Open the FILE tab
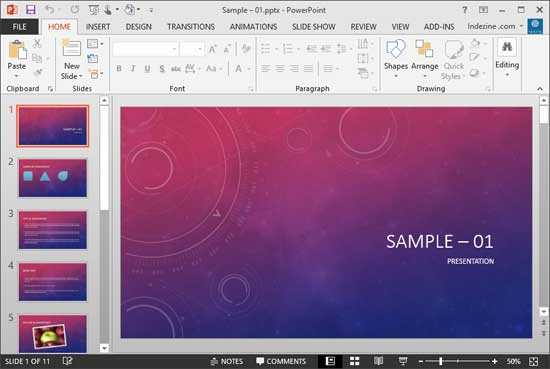This screenshot has width=550, height=369. pyautogui.click(x=19, y=27)
